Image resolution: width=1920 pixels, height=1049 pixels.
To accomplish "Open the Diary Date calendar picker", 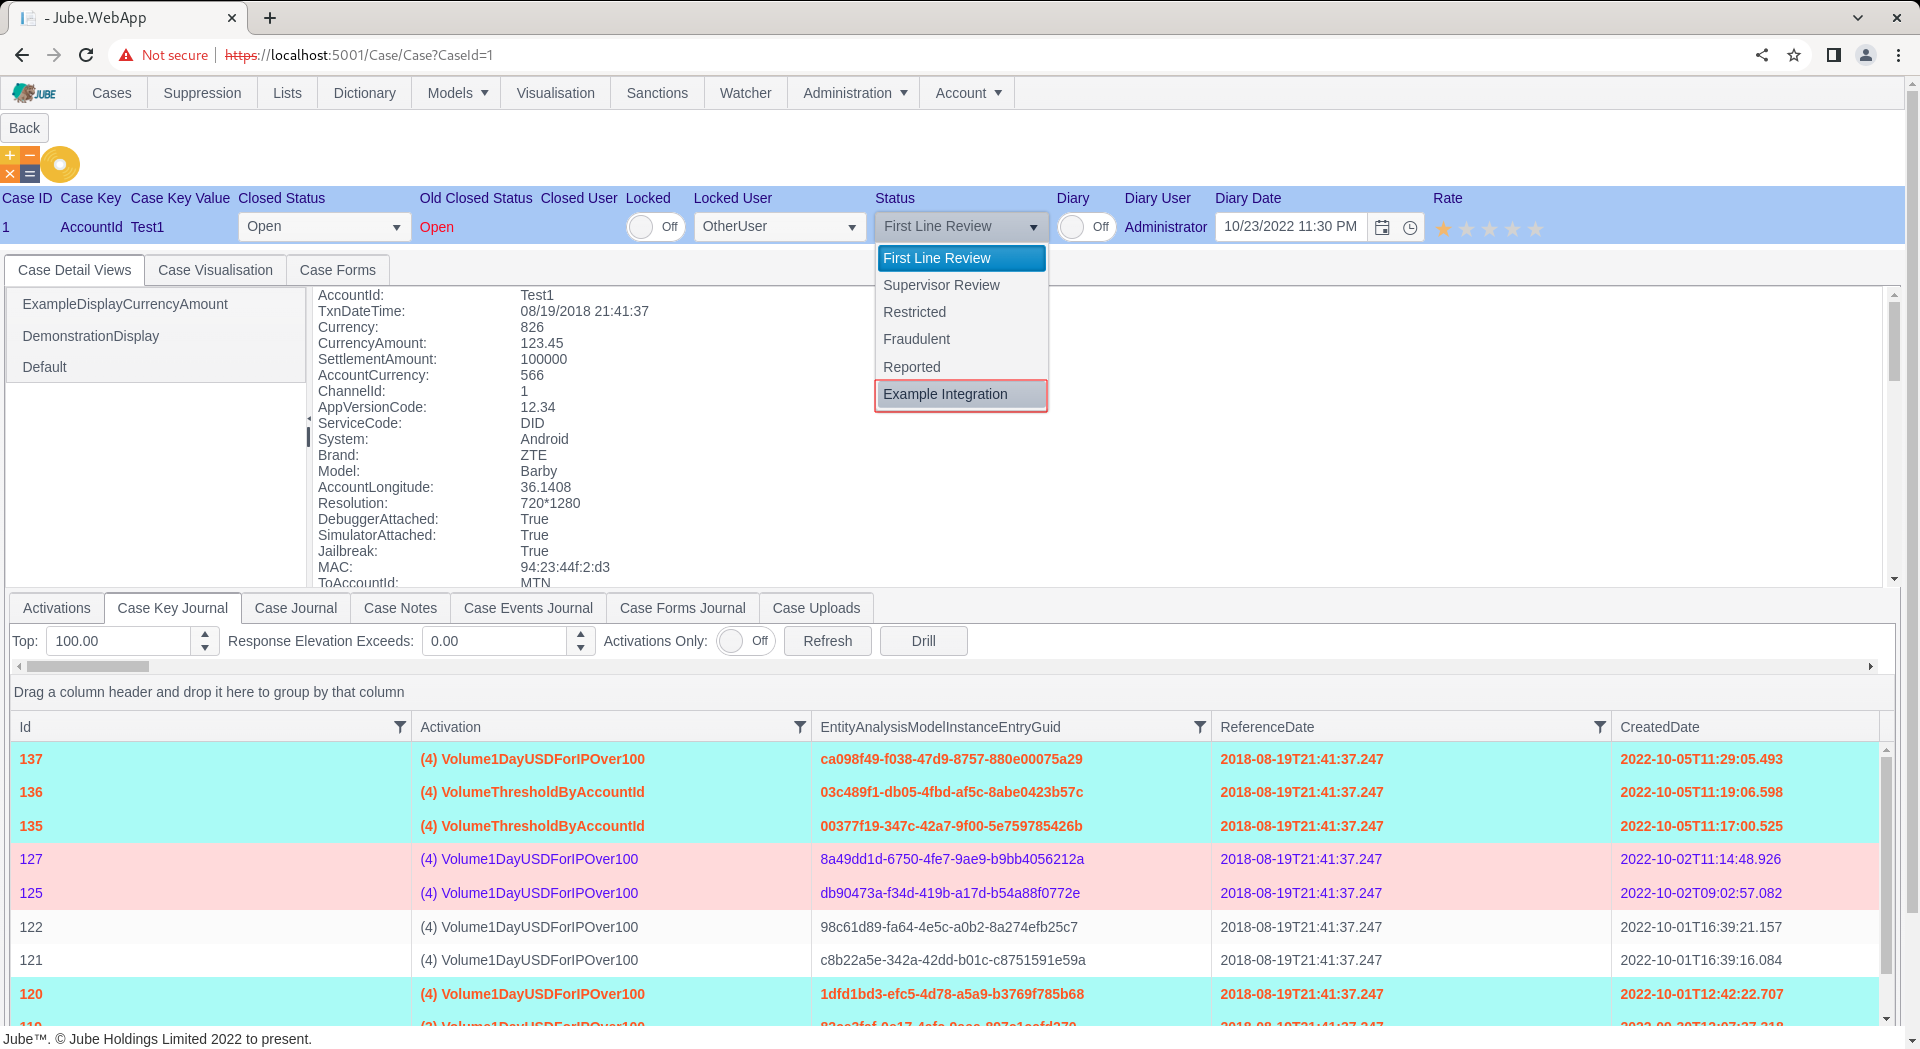I will tap(1382, 228).
